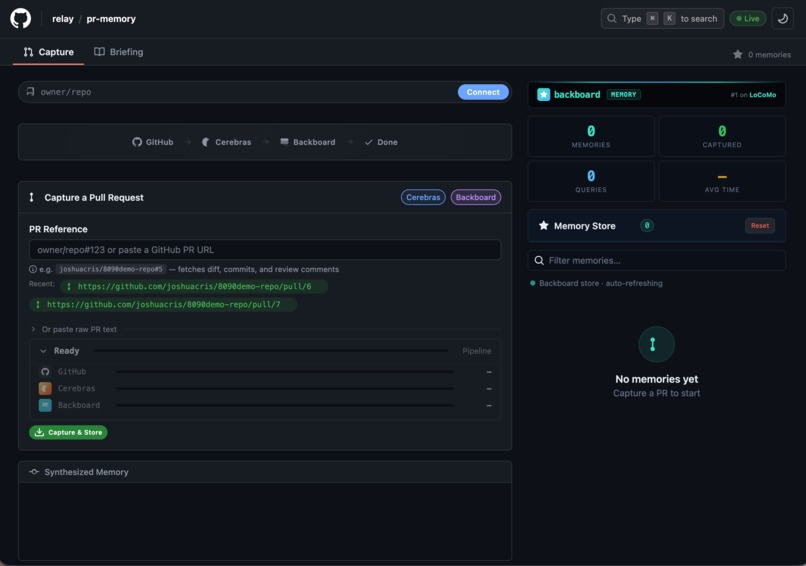Click the GitHub progress bar
Image resolution: width=806 pixels, height=566 pixels.
pyautogui.click(x=285, y=371)
